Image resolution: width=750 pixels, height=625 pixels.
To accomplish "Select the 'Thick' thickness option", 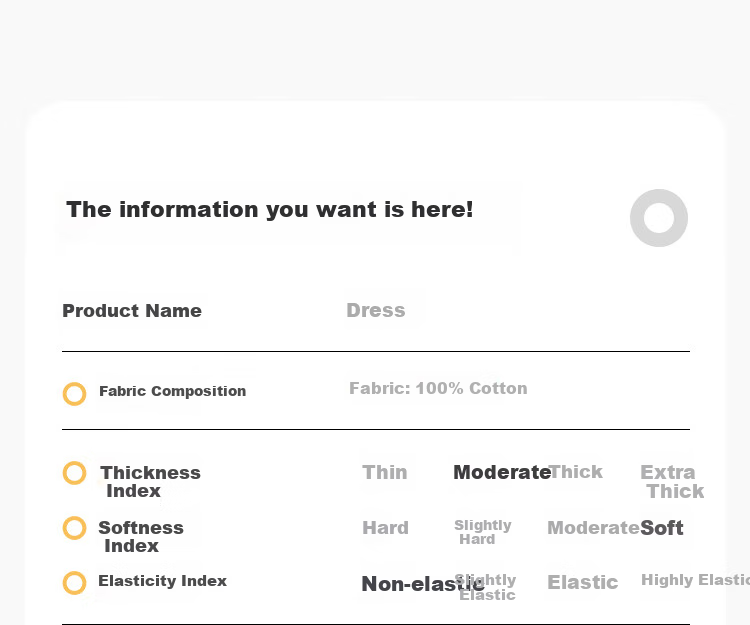I will pos(576,472).
